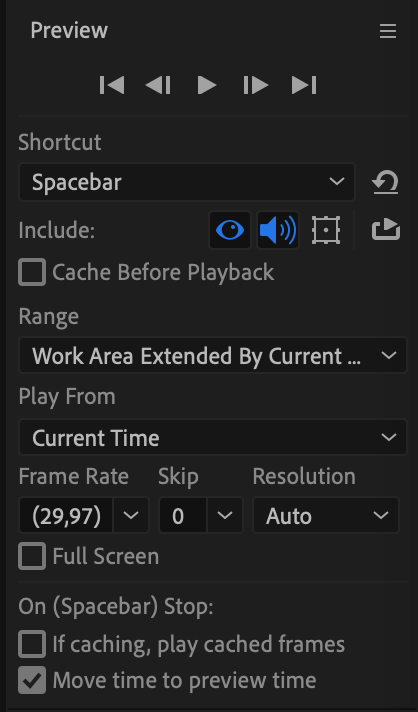Open the Range dropdown menu
The image size is (418, 712).
pos(212,356)
